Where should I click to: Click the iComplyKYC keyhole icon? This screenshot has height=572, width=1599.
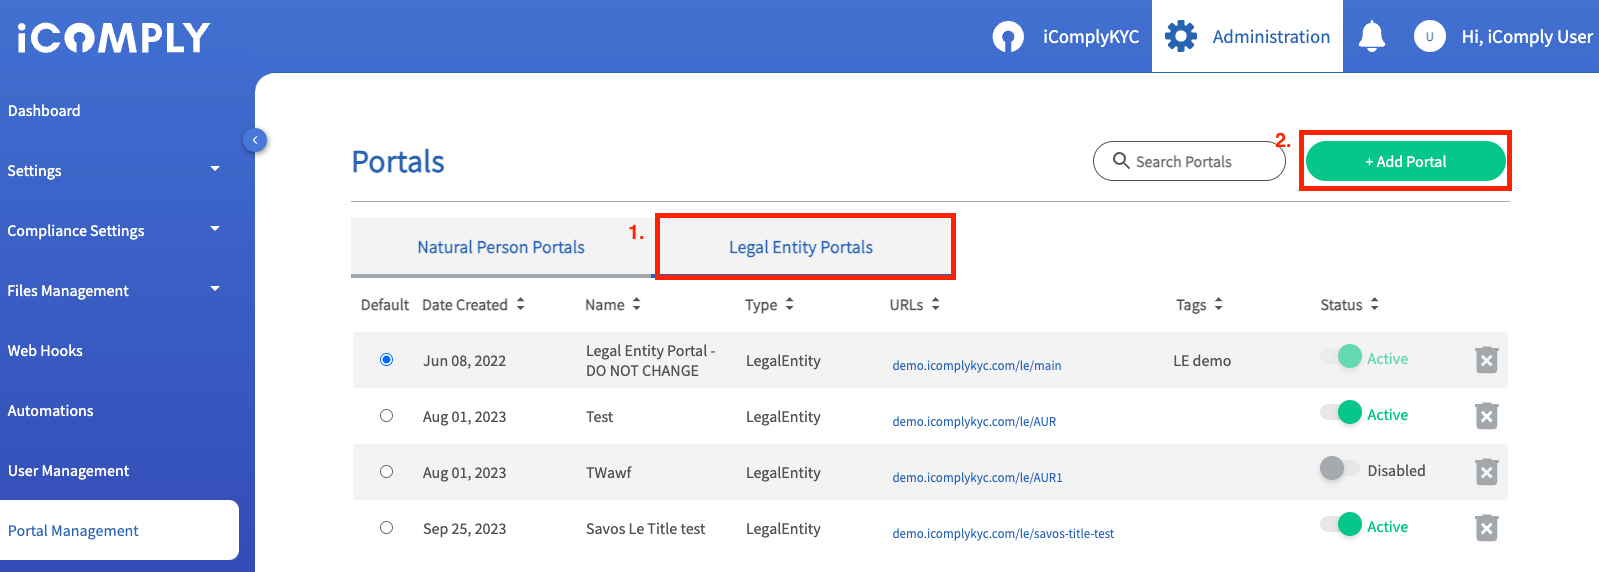coord(1008,37)
